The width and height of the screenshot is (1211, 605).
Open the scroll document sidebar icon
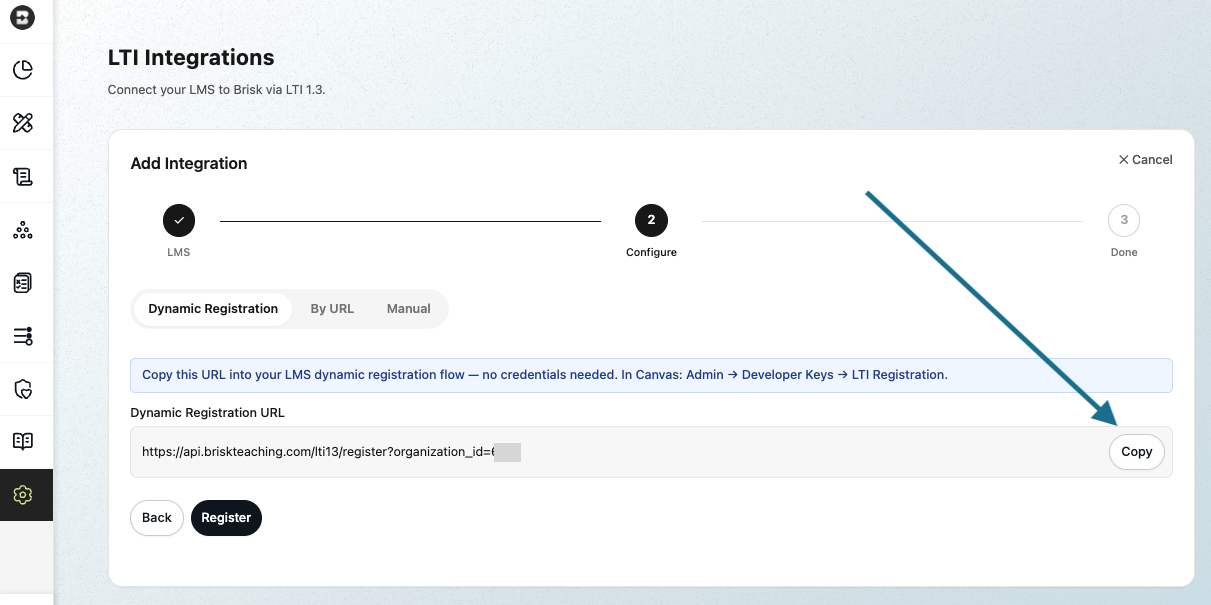[x=22, y=177]
